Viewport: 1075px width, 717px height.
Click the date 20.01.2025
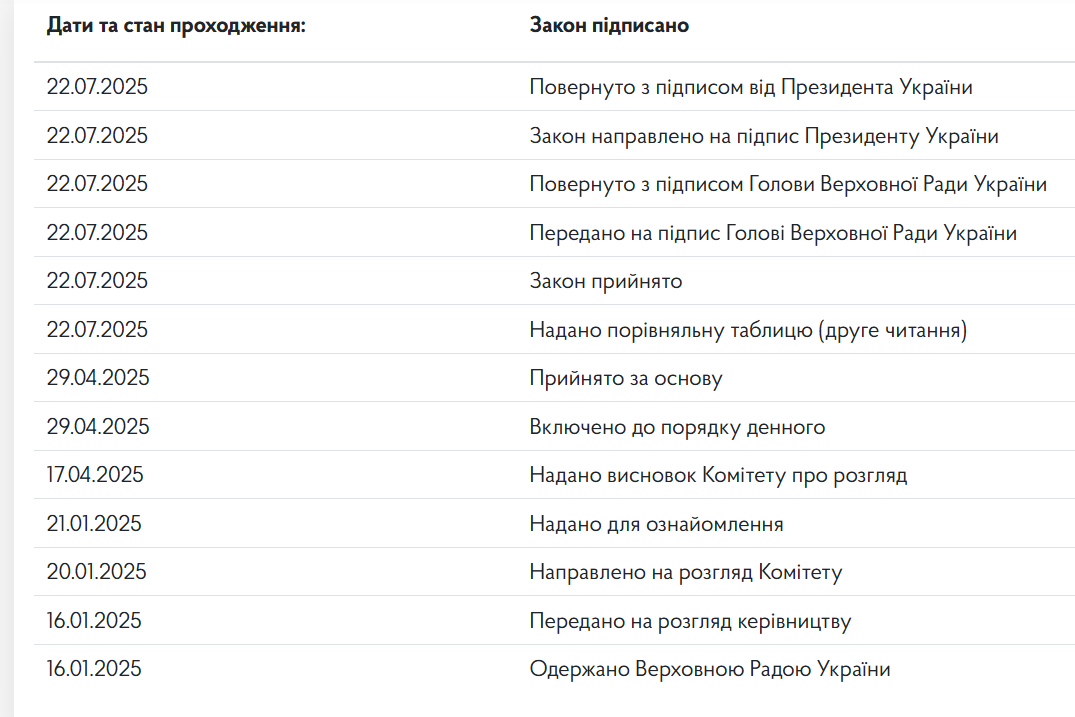click(x=96, y=572)
